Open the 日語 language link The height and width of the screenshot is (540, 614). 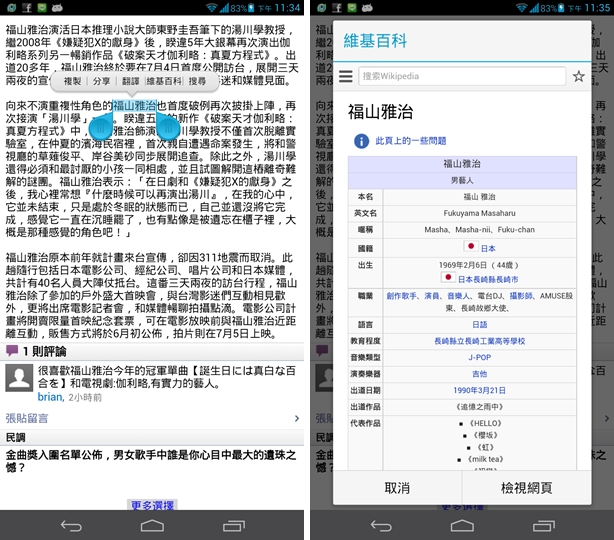(480, 324)
